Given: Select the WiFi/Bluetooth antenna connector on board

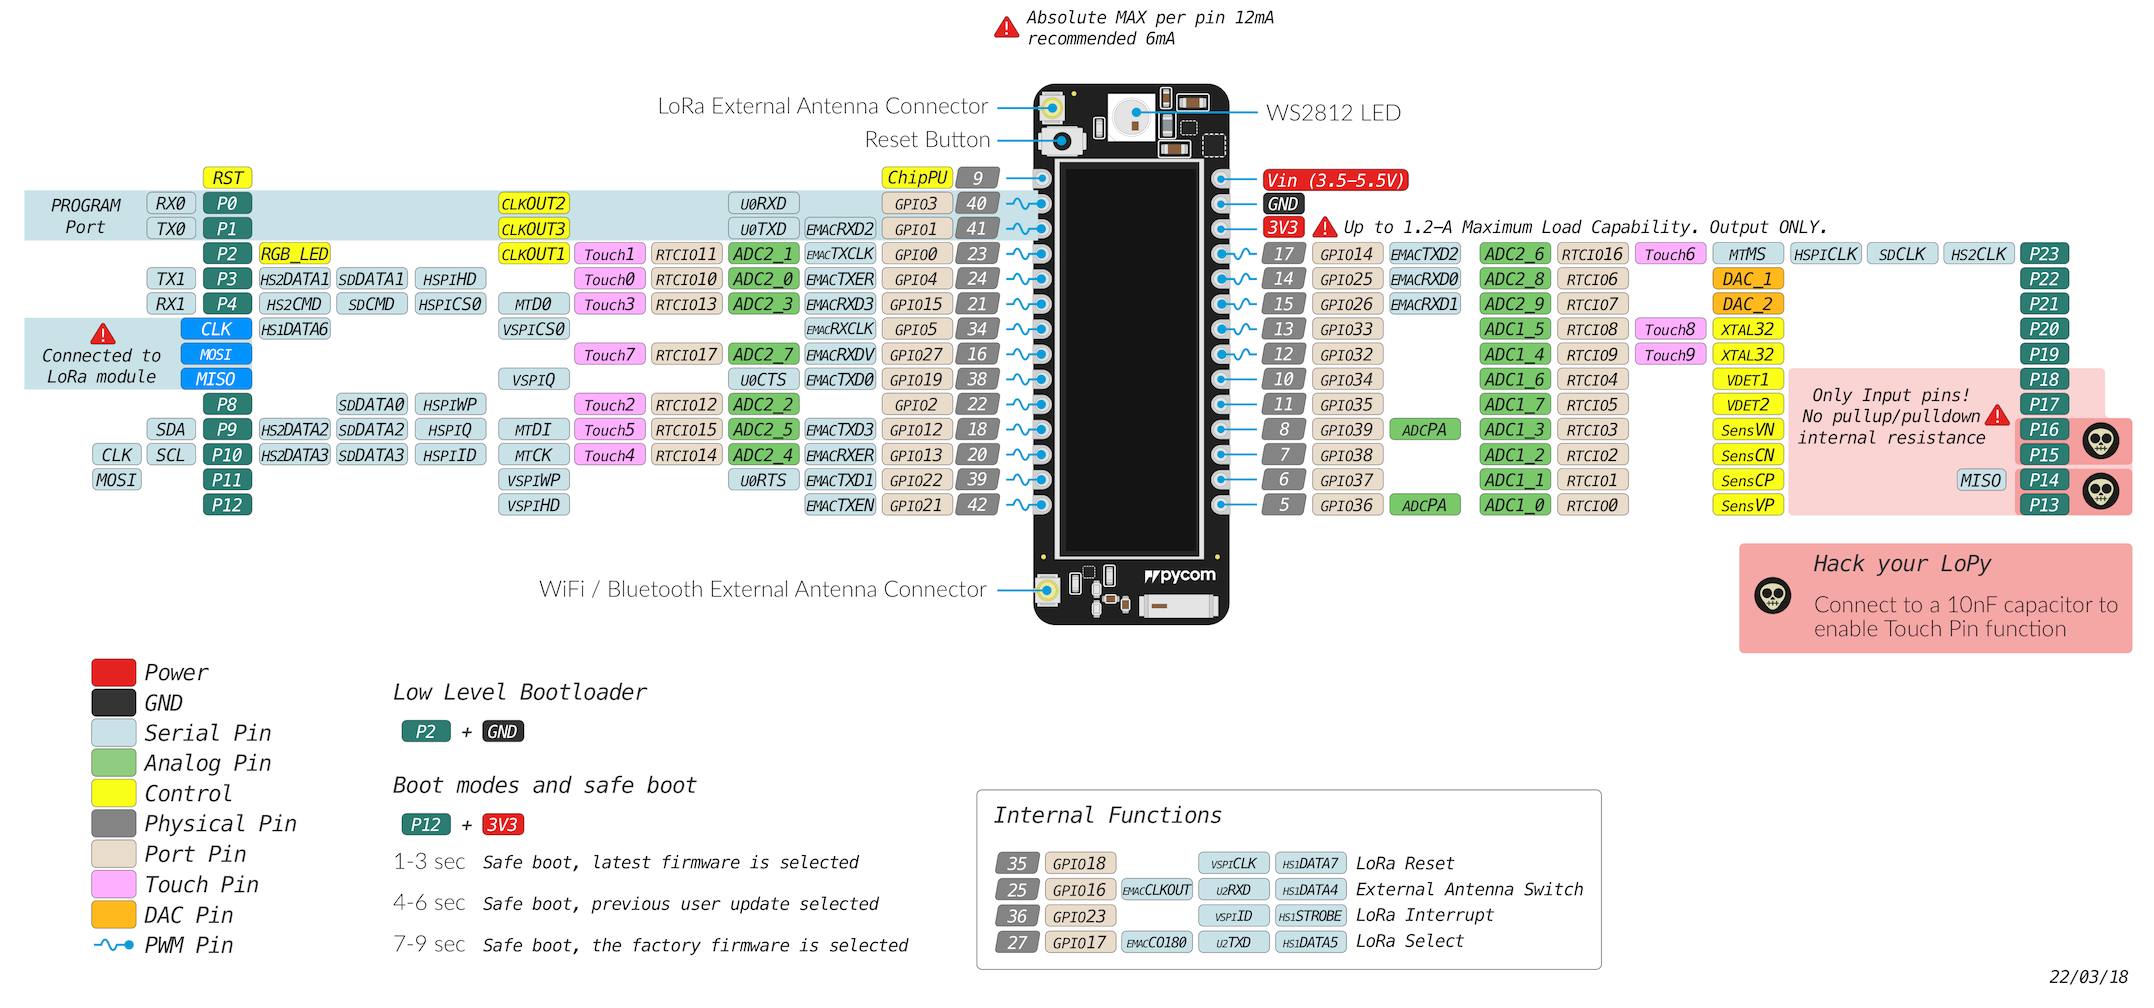Looking at the screenshot, I should tap(1047, 590).
